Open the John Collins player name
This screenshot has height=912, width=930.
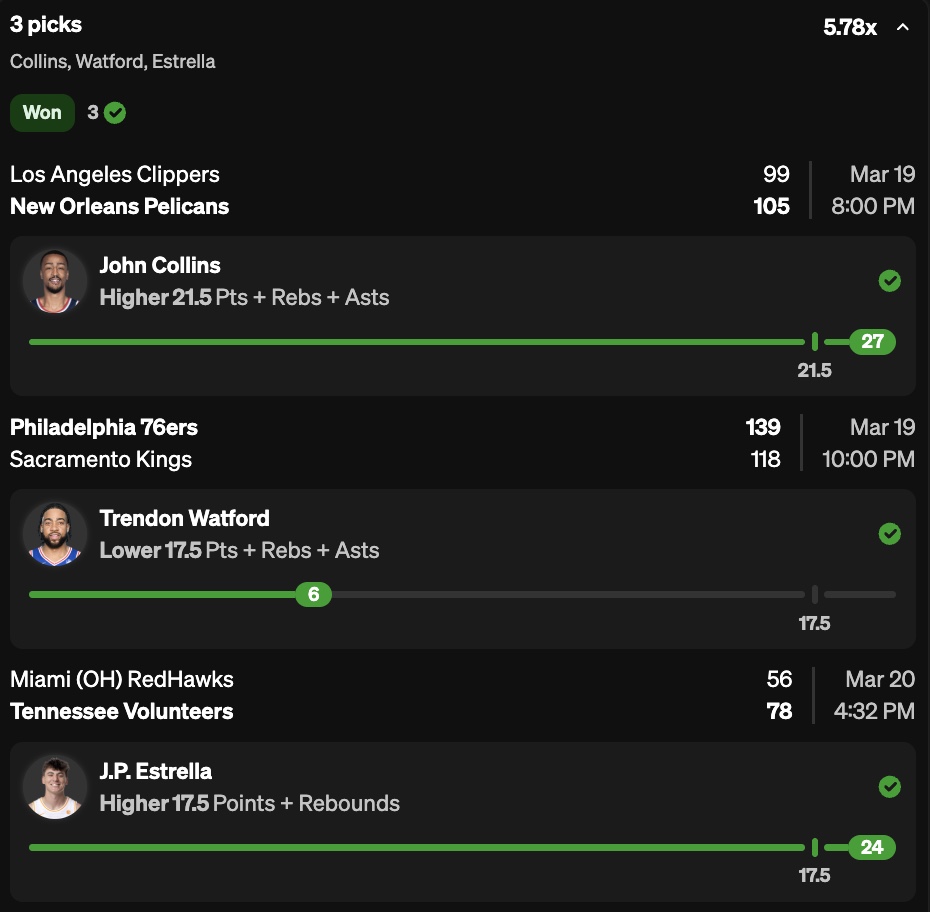coord(160,266)
